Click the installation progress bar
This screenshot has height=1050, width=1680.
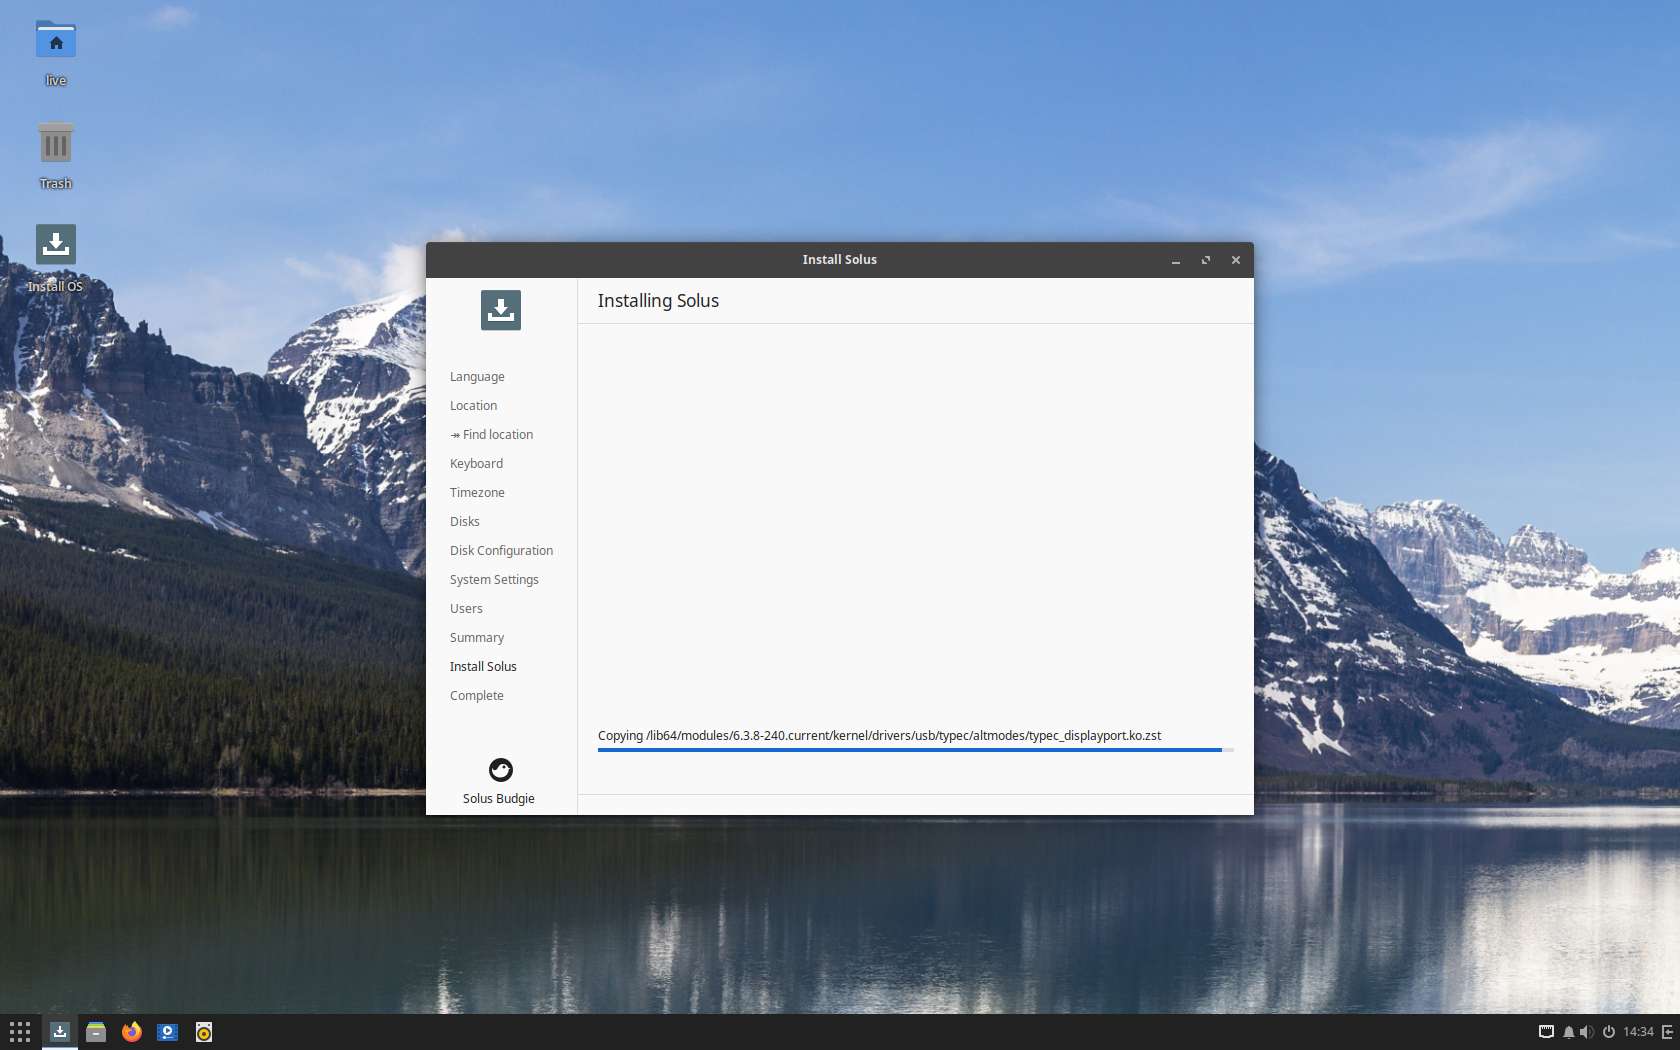[x=916, y=750]
